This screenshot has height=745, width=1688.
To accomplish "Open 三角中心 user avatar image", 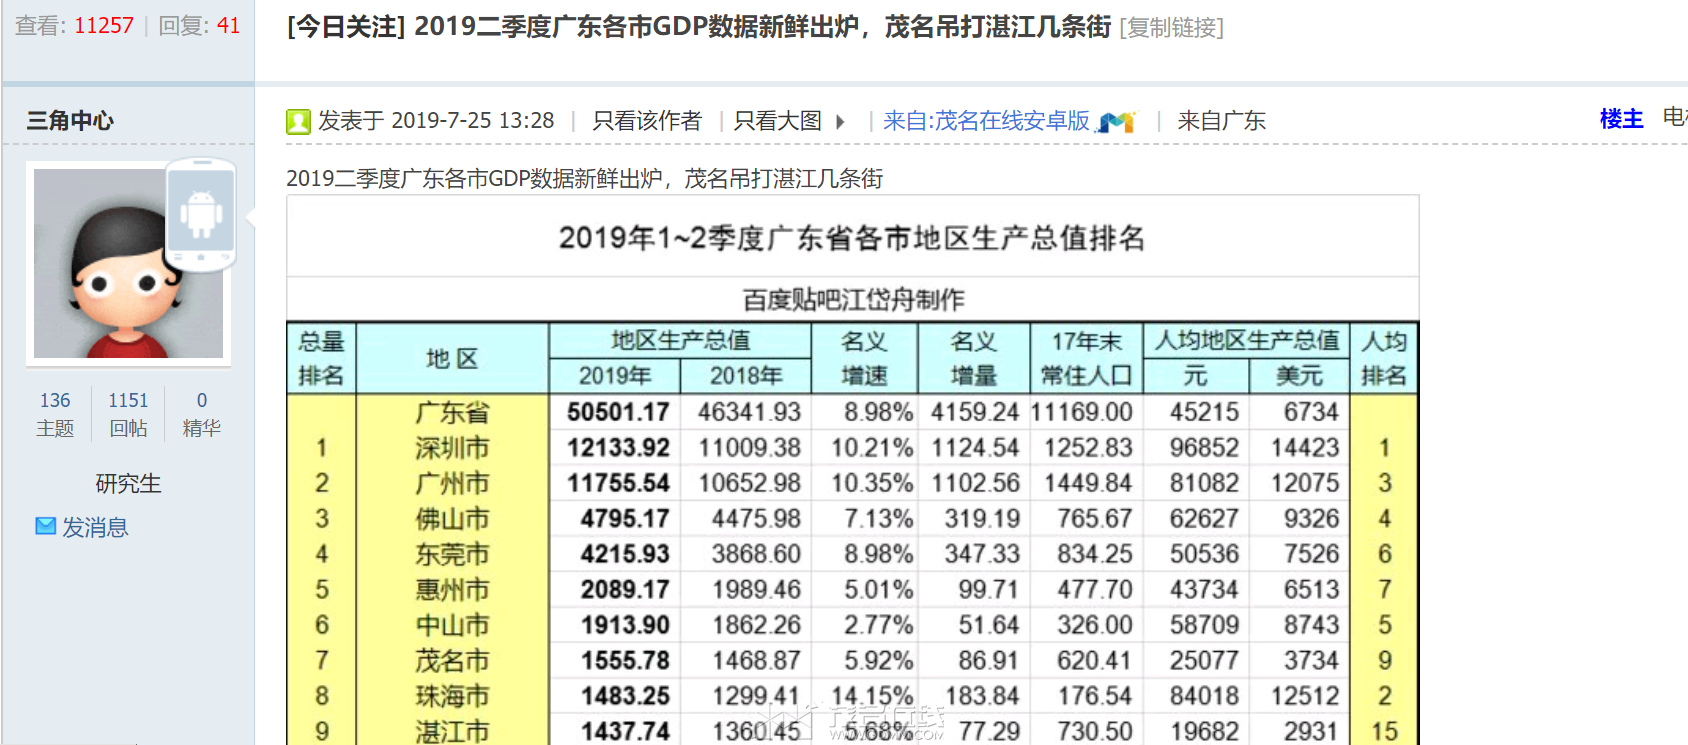I will (128, 263).
